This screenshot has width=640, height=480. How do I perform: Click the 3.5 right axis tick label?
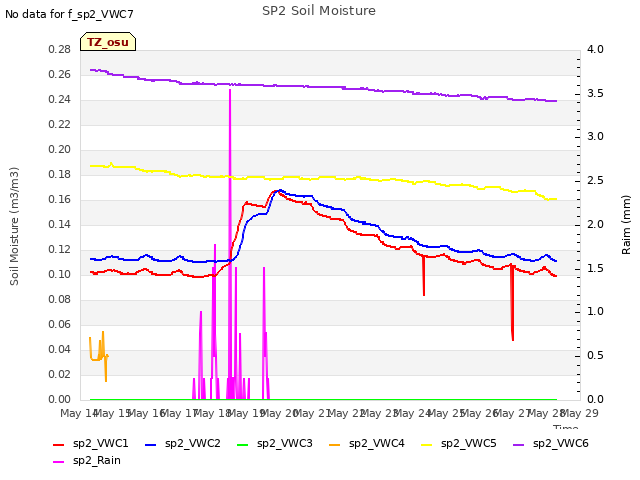595,93
